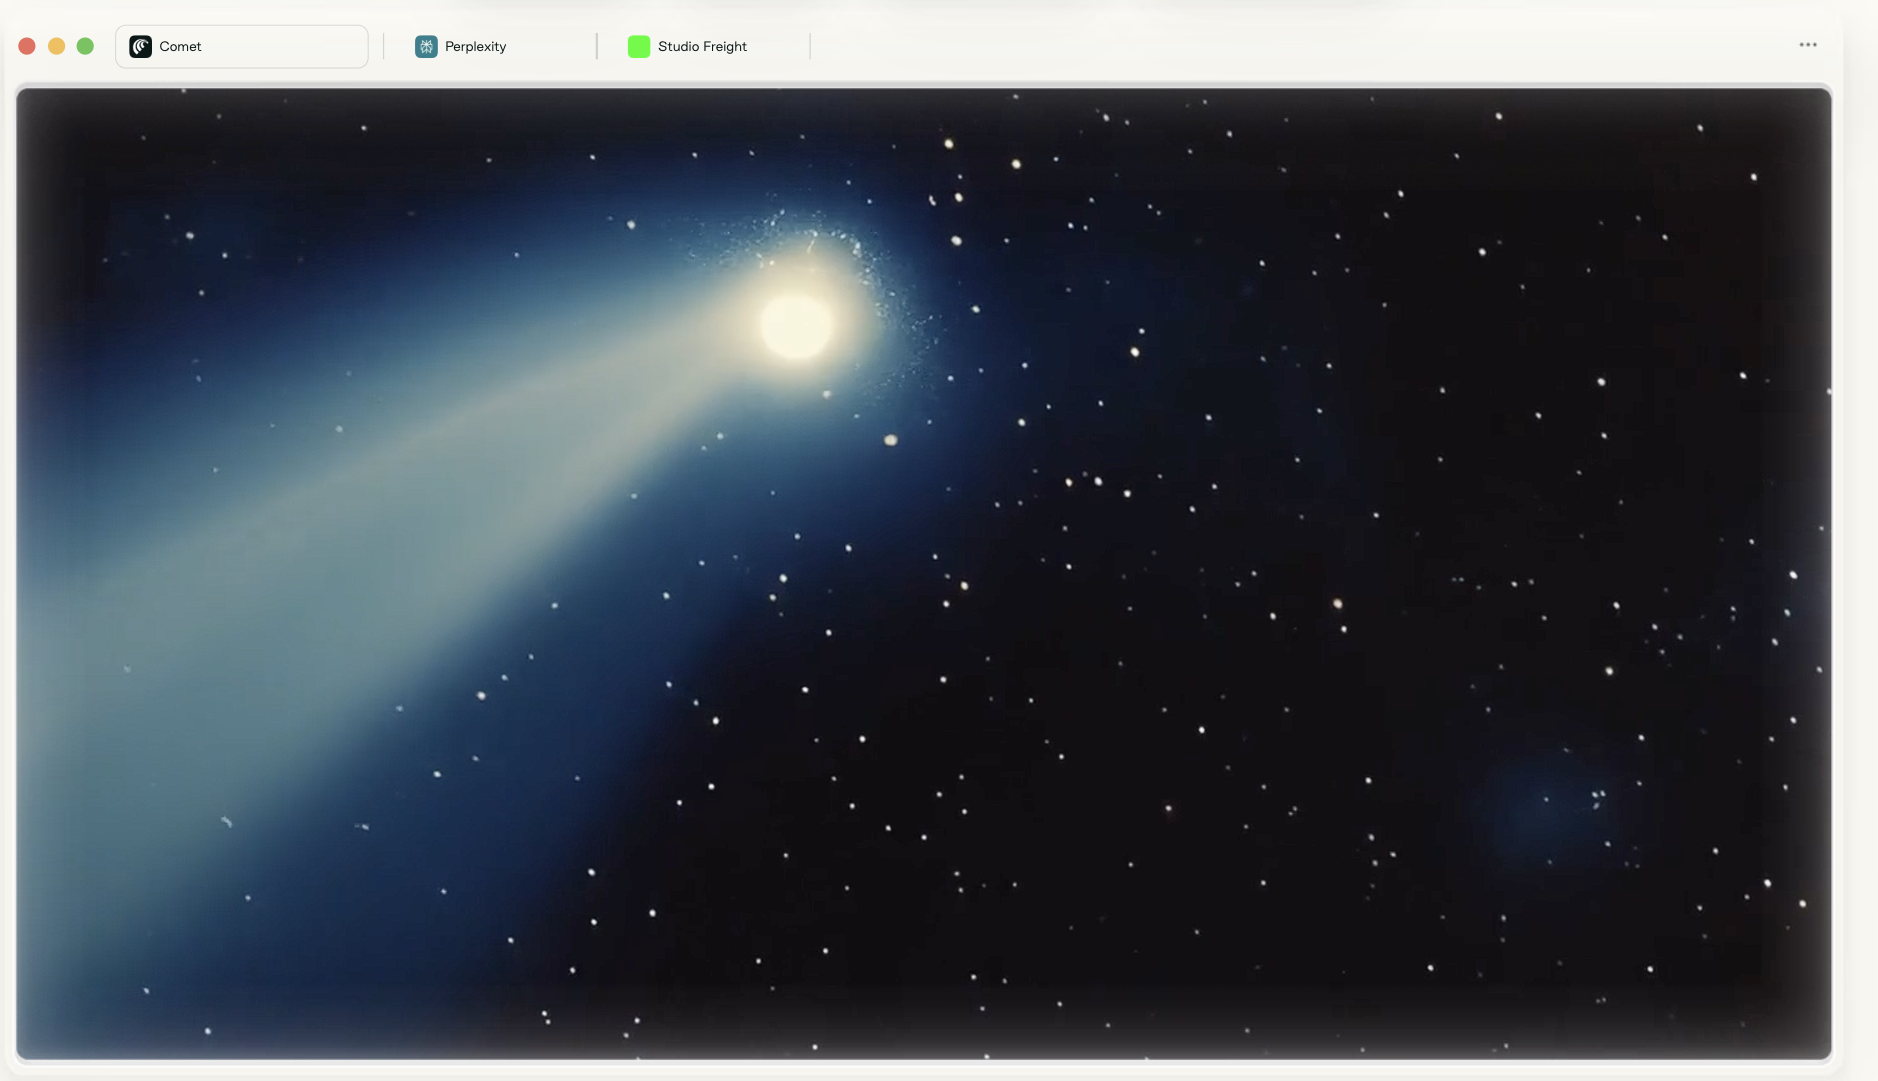The height and width of the screenshot is (1081, 1878).
Task: Click the green Studio Freight favicon
Action: coord(638,47)
